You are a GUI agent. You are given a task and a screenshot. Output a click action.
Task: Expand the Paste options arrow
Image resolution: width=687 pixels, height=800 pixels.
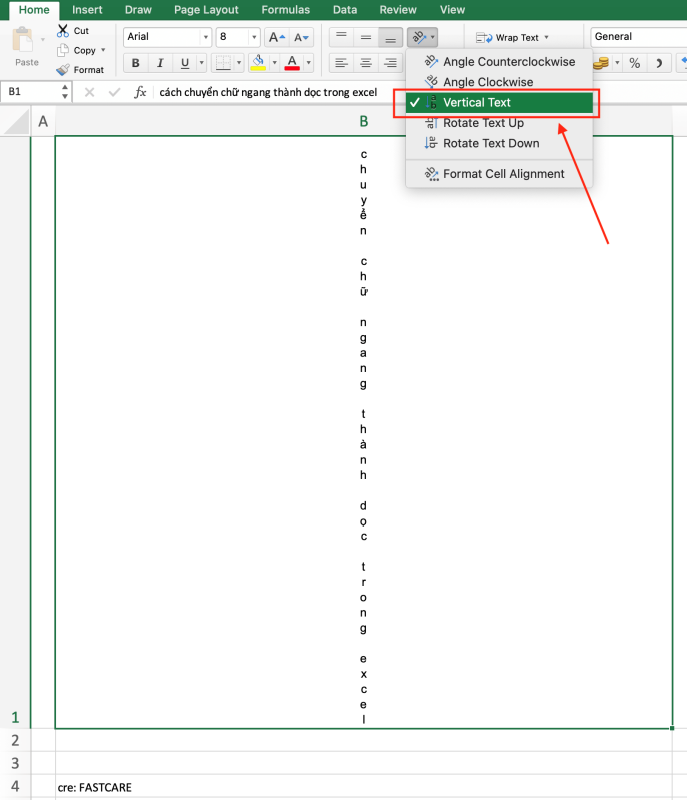[42, 39]
